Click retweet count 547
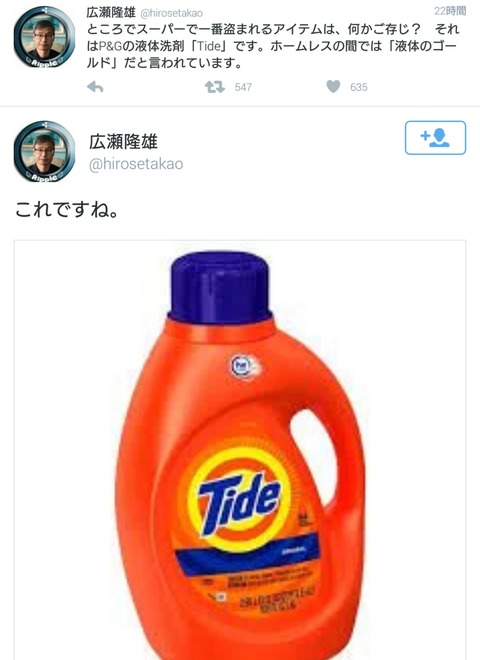Screen dimensions: 480x660 (x=243, y=87)
